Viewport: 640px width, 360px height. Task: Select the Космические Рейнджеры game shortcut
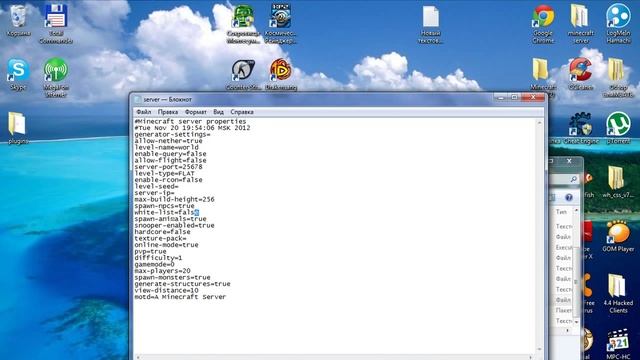pos(281,24)
